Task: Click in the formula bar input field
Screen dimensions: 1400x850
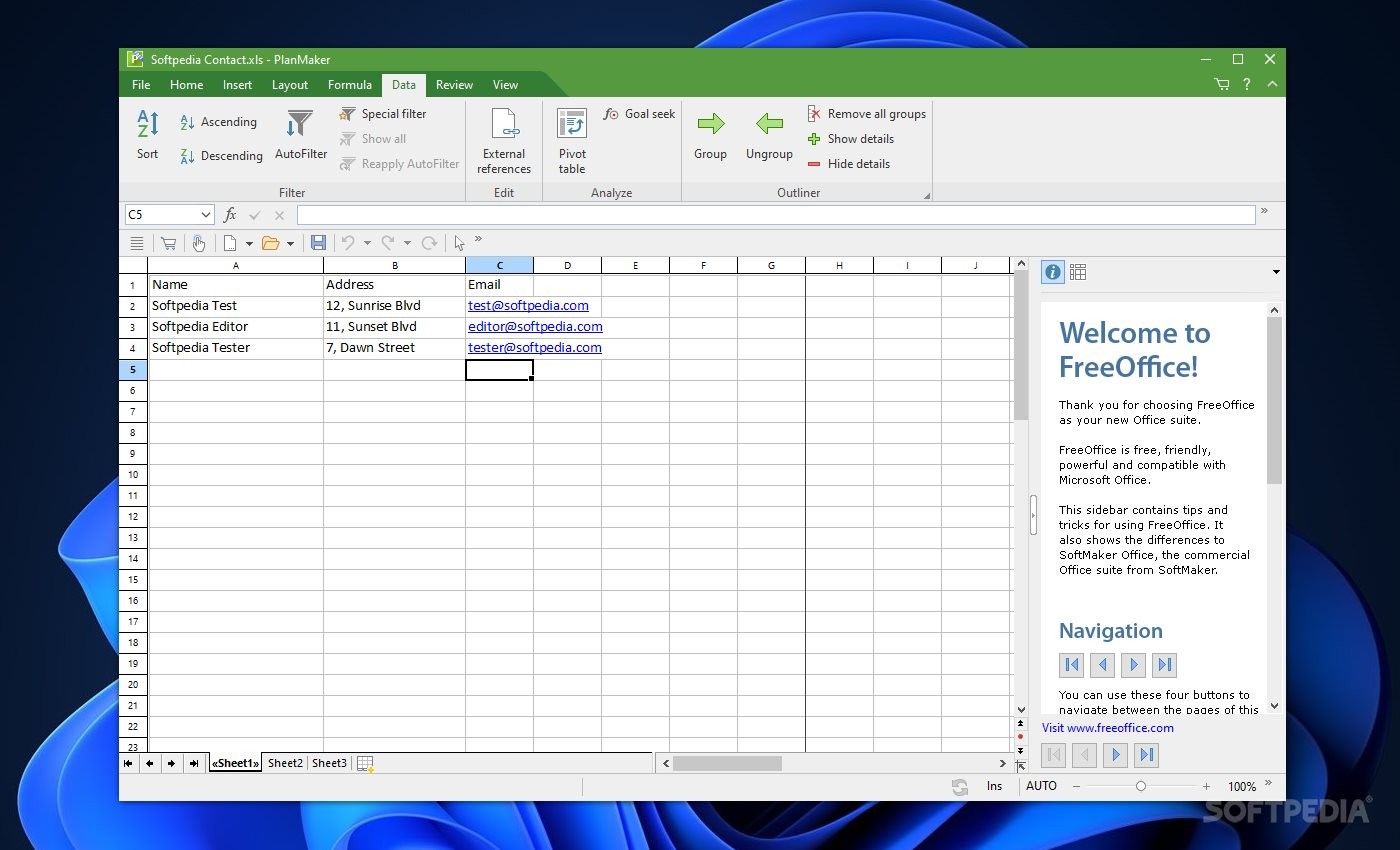Action: point(776,215)
